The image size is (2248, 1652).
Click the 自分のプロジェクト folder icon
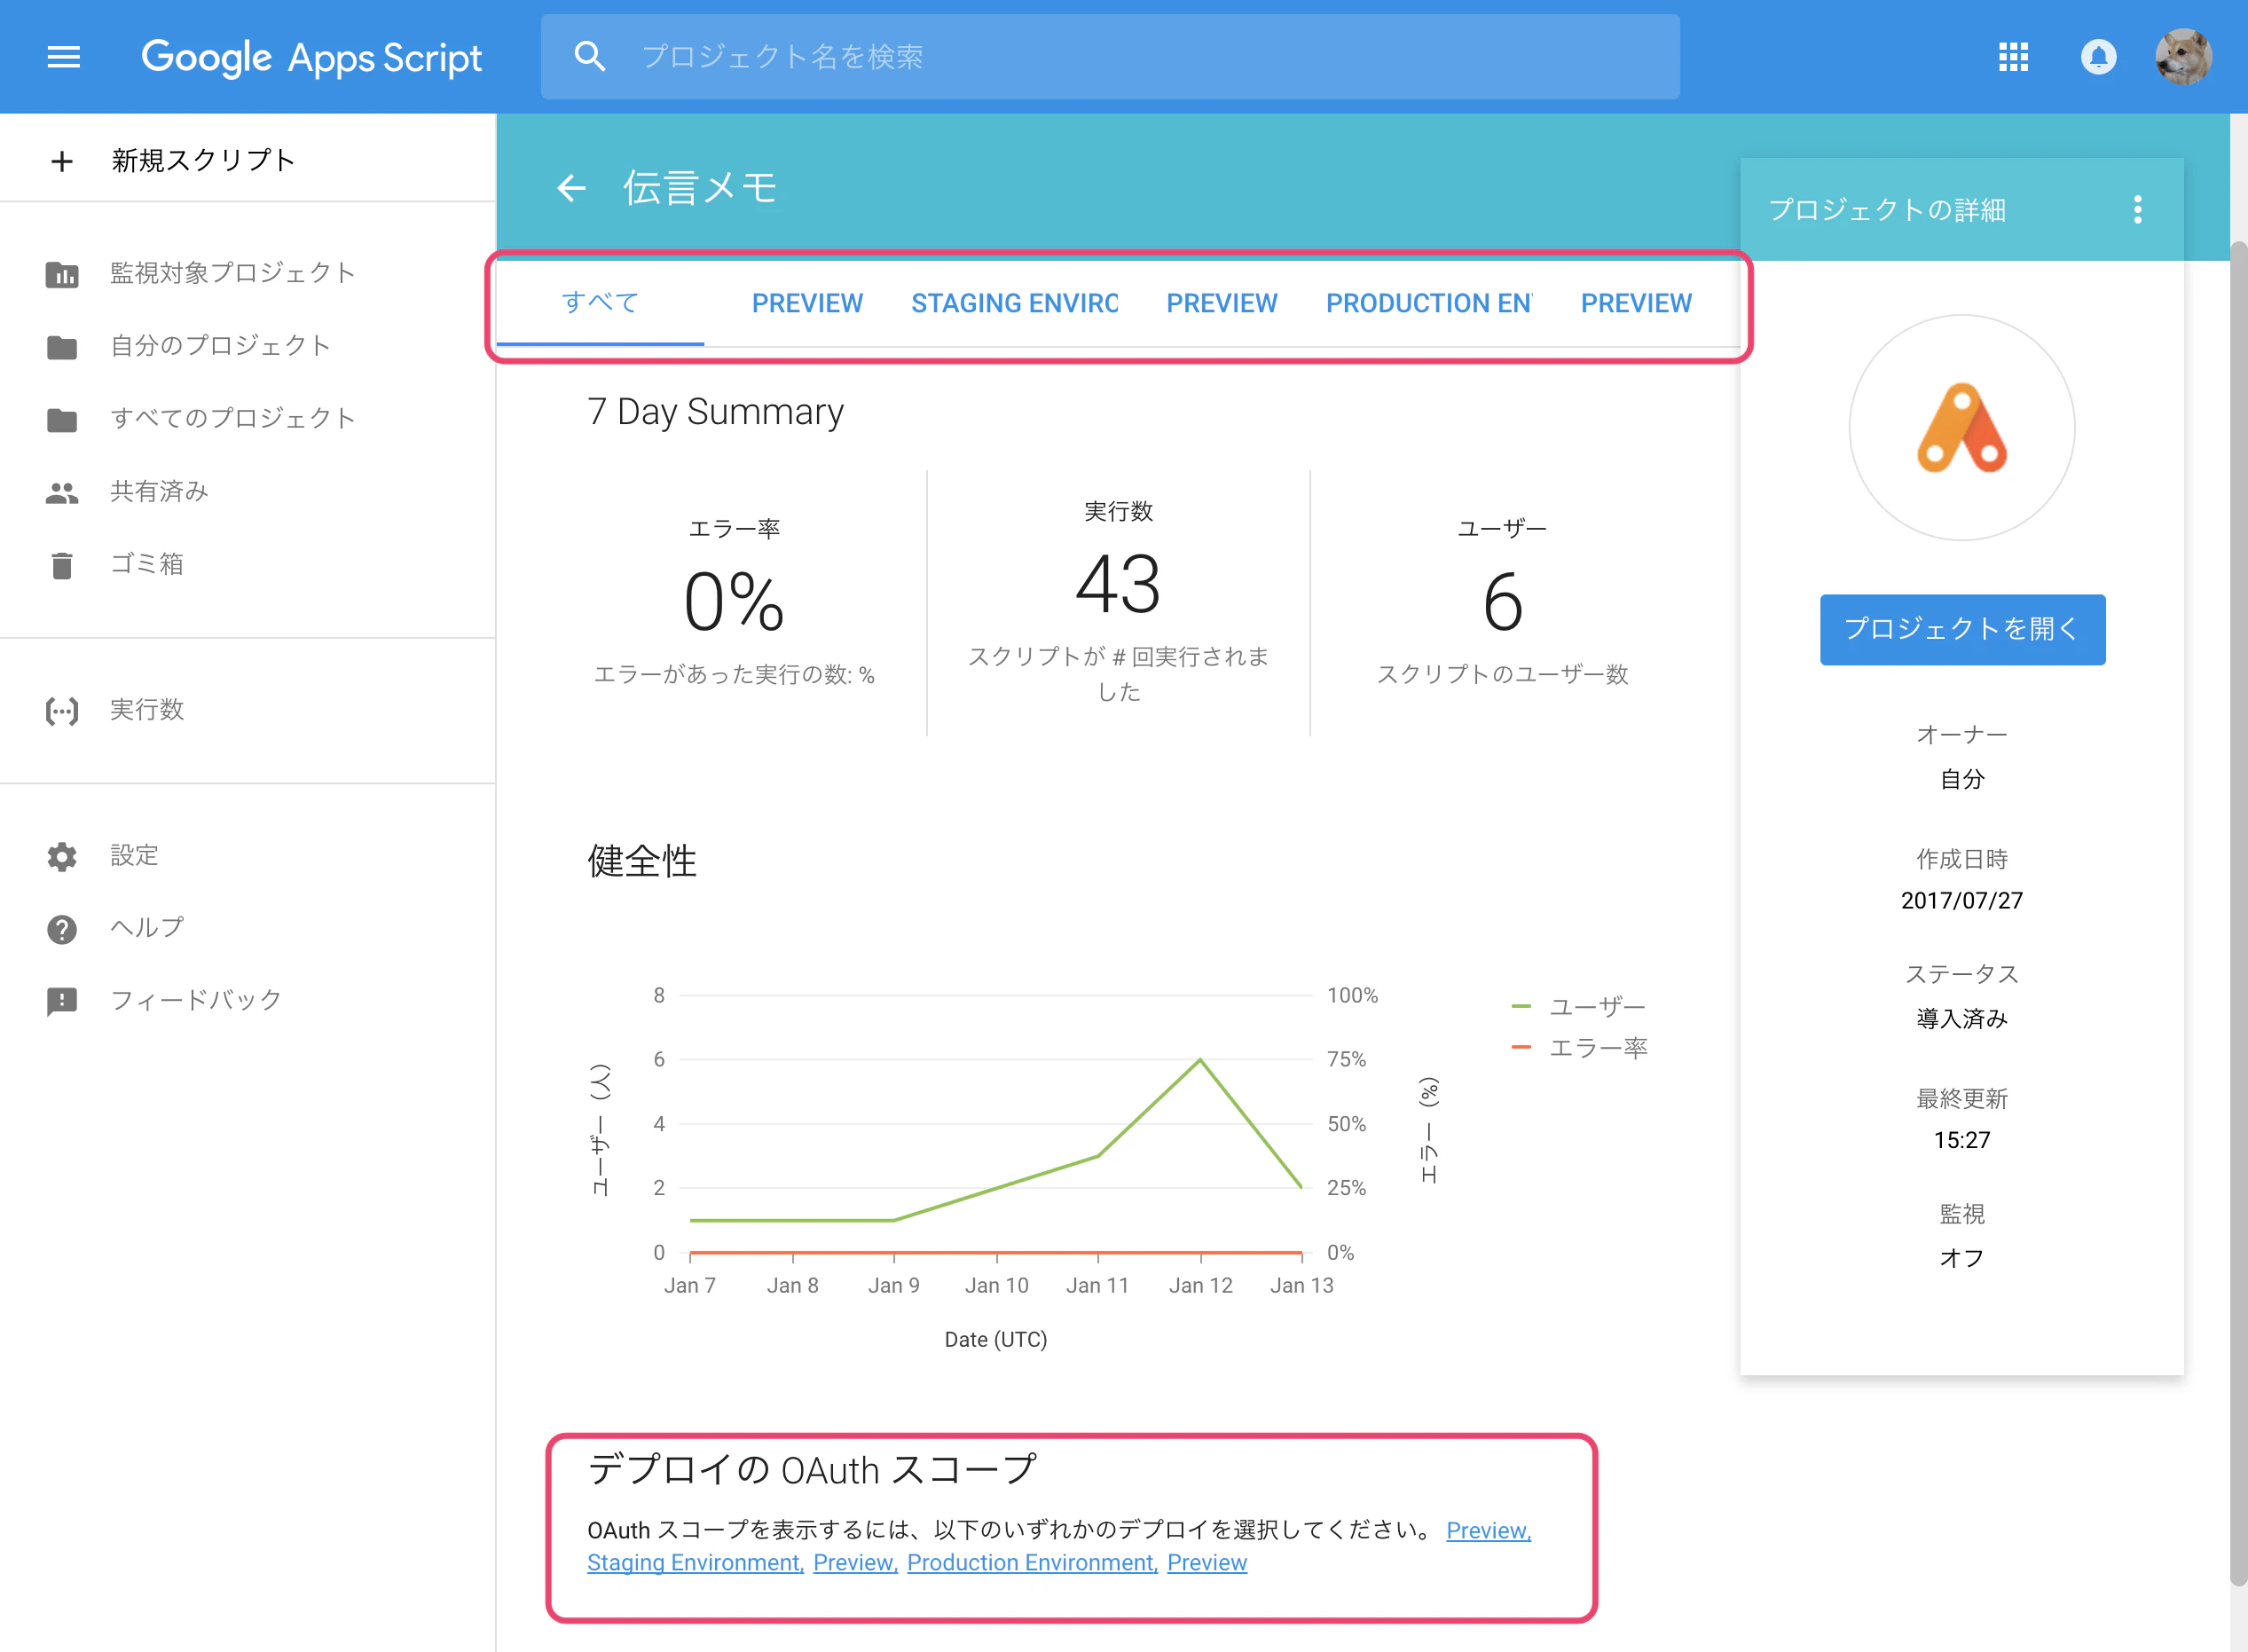click(62, 347)
